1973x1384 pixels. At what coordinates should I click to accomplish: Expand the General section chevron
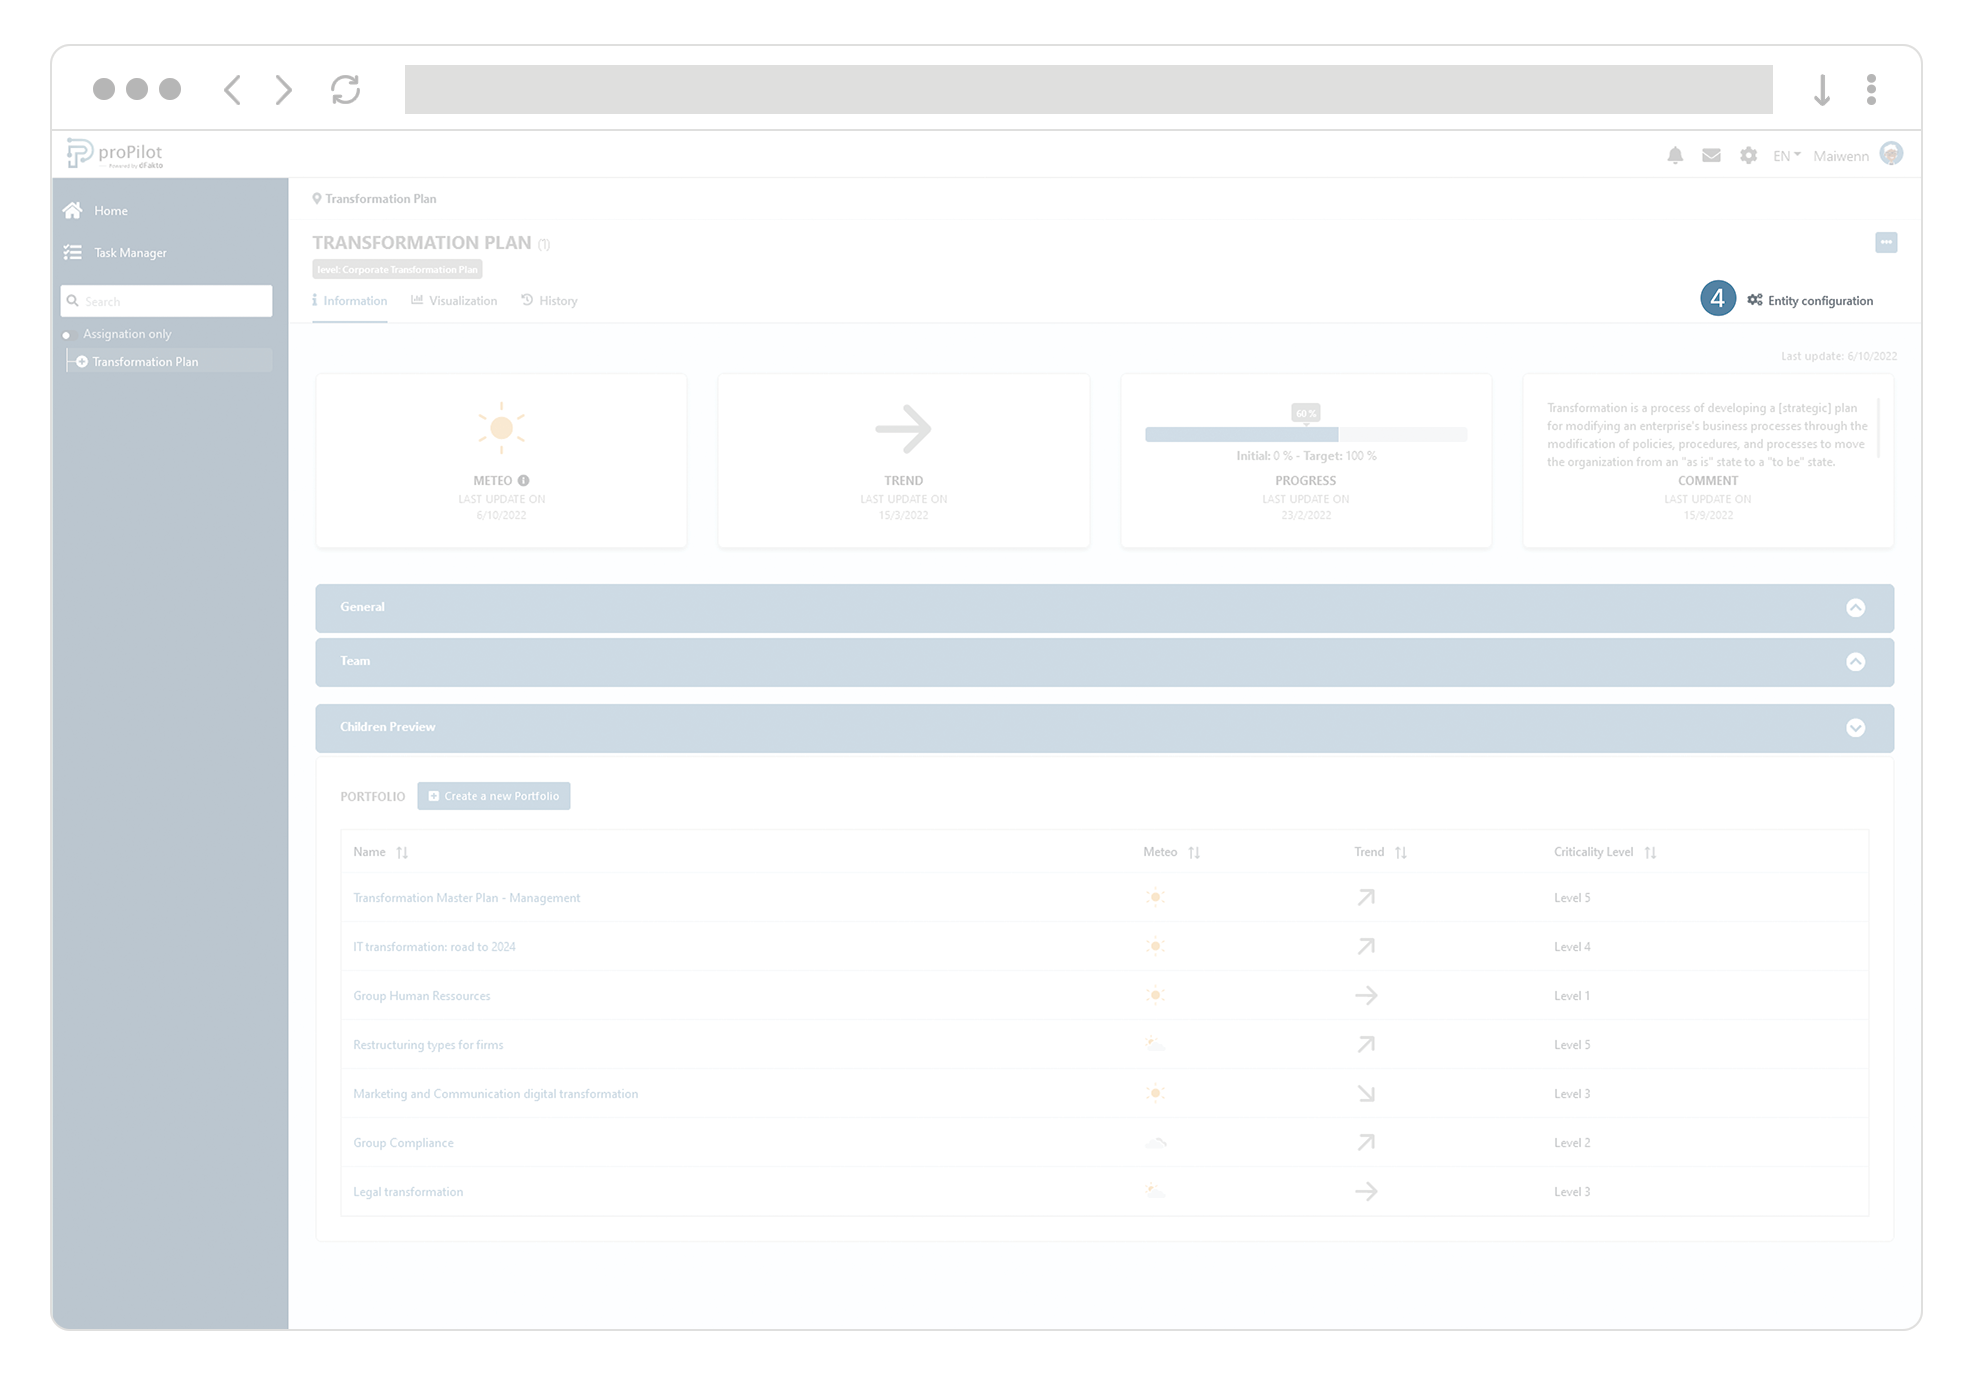pos(1855,608)
